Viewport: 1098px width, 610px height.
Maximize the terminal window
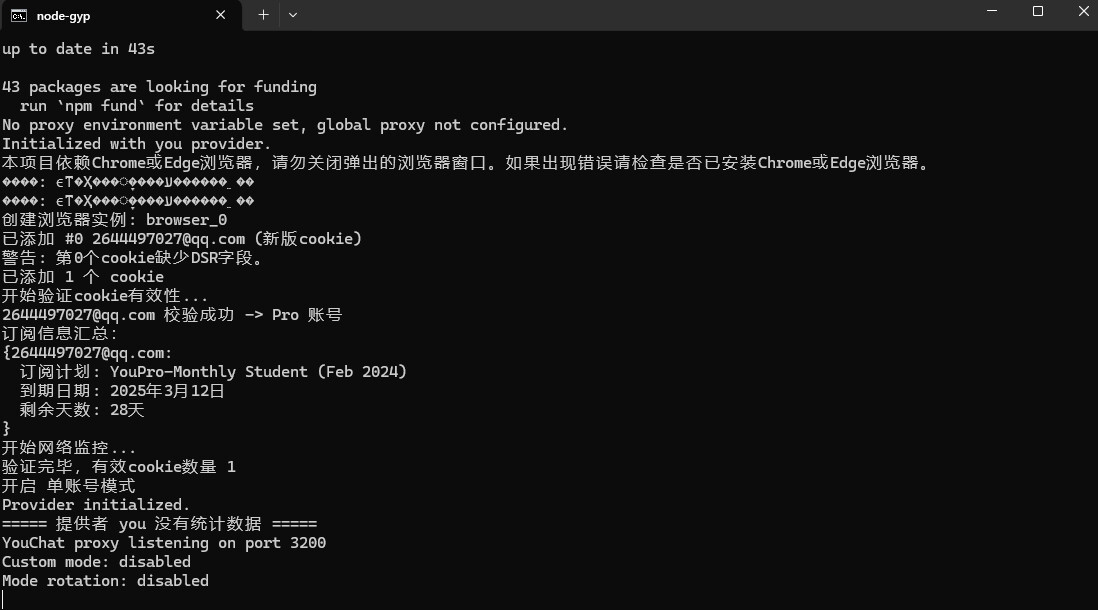(1038, 12)
